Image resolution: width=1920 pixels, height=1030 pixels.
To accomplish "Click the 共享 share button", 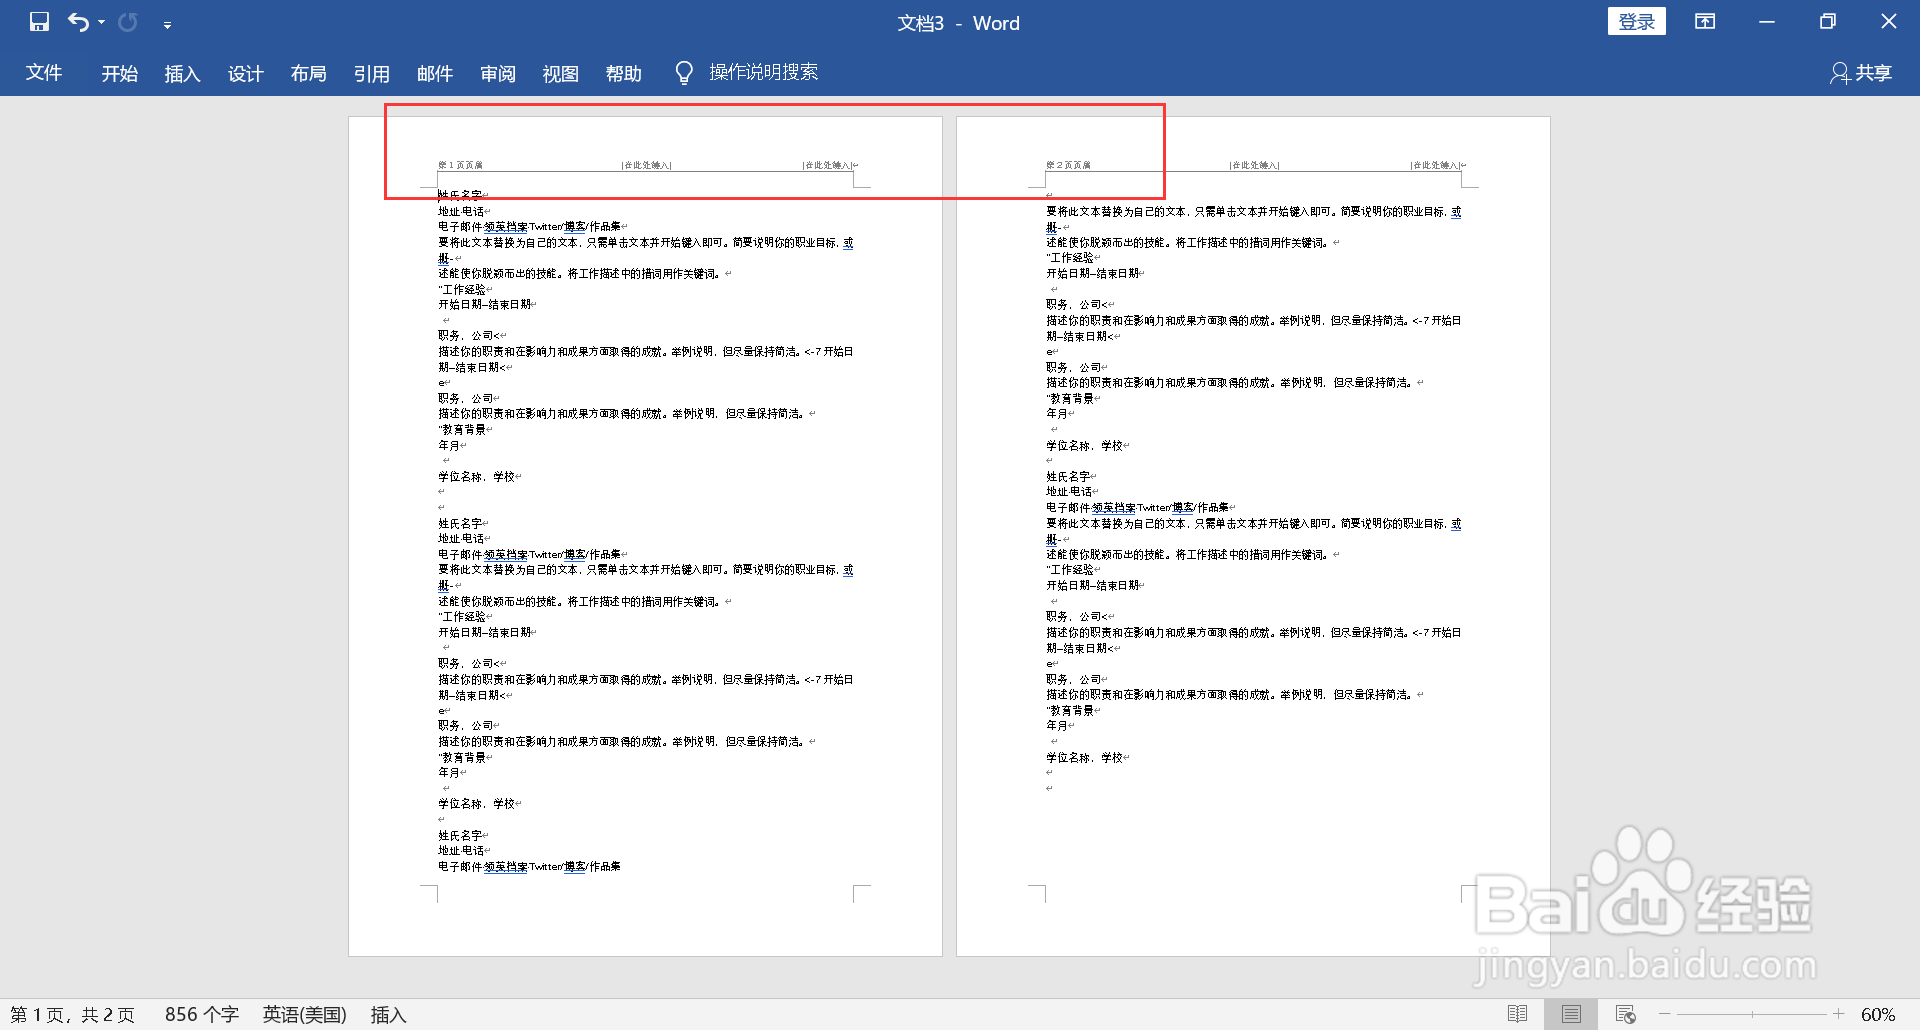I will (x=1860, y=72).
